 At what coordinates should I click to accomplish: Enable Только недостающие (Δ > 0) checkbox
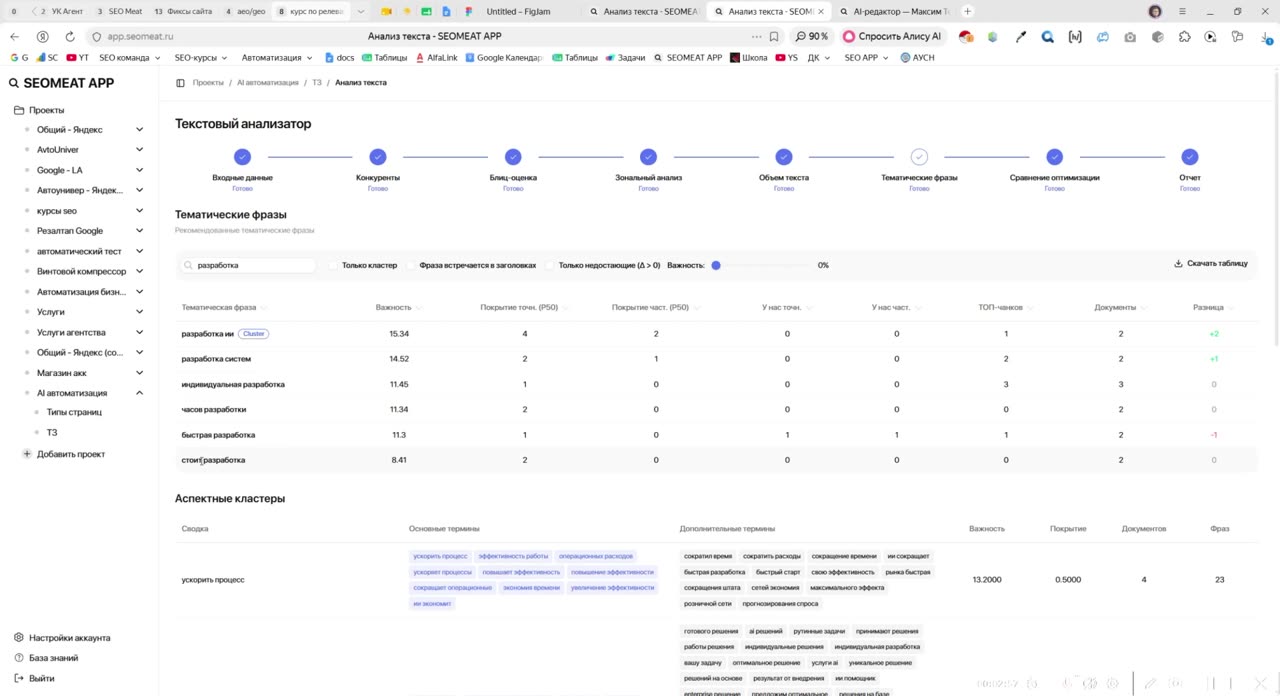click(550, 265)
